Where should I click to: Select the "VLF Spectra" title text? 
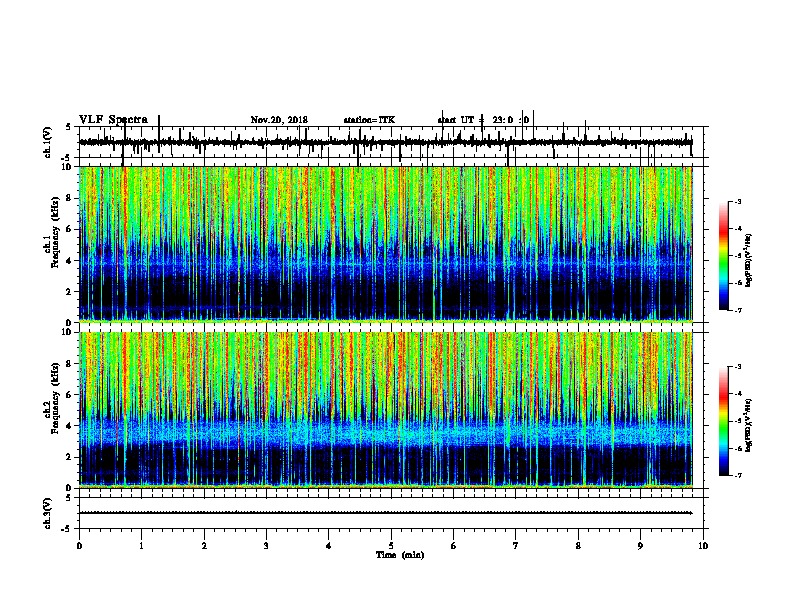pyautogui.click(x=113, y=120)
